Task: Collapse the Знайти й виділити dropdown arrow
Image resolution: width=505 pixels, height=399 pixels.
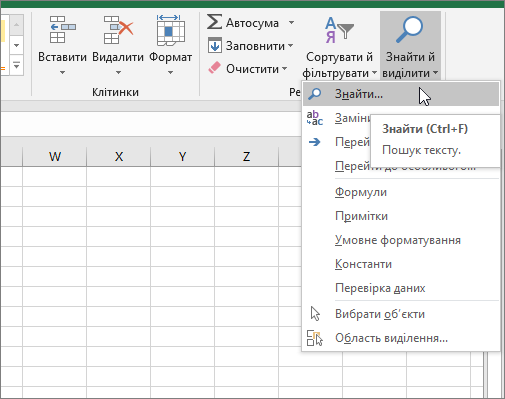Action: [x=435, y=73]
